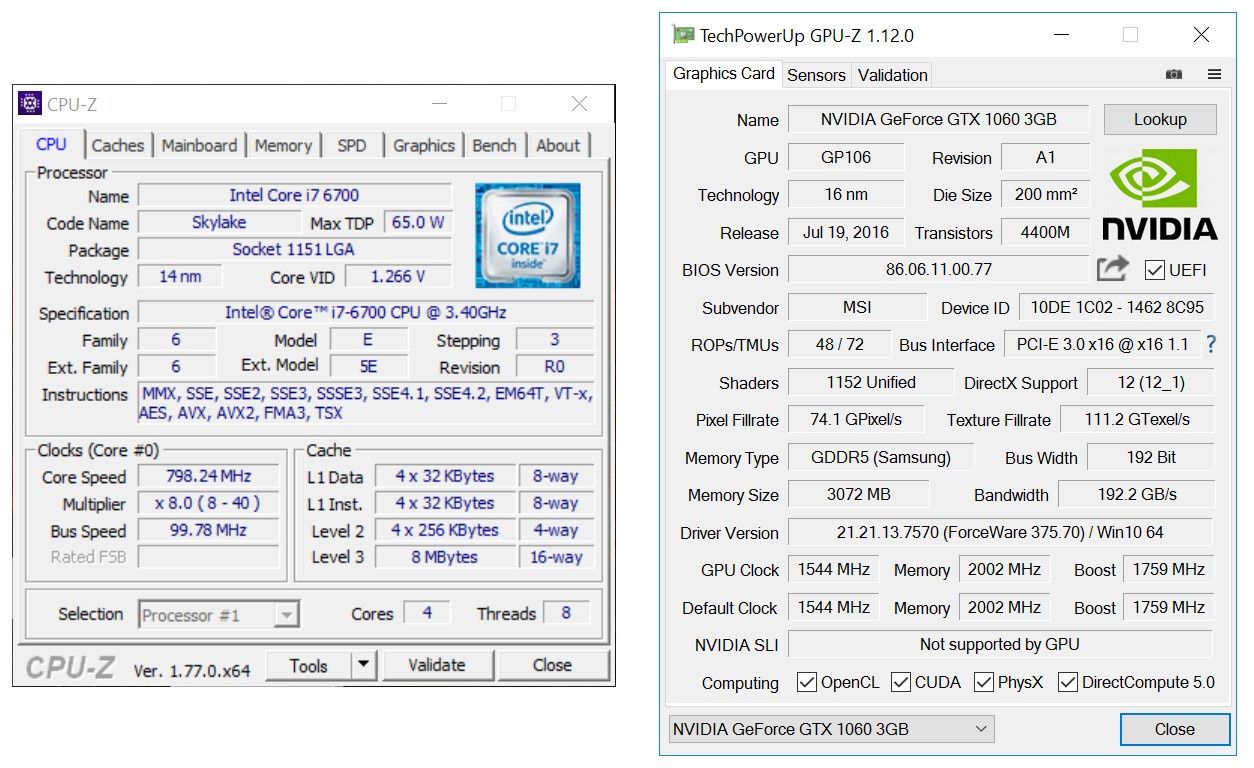Select the CPU tab in CPU-Z

coord(51,144)
